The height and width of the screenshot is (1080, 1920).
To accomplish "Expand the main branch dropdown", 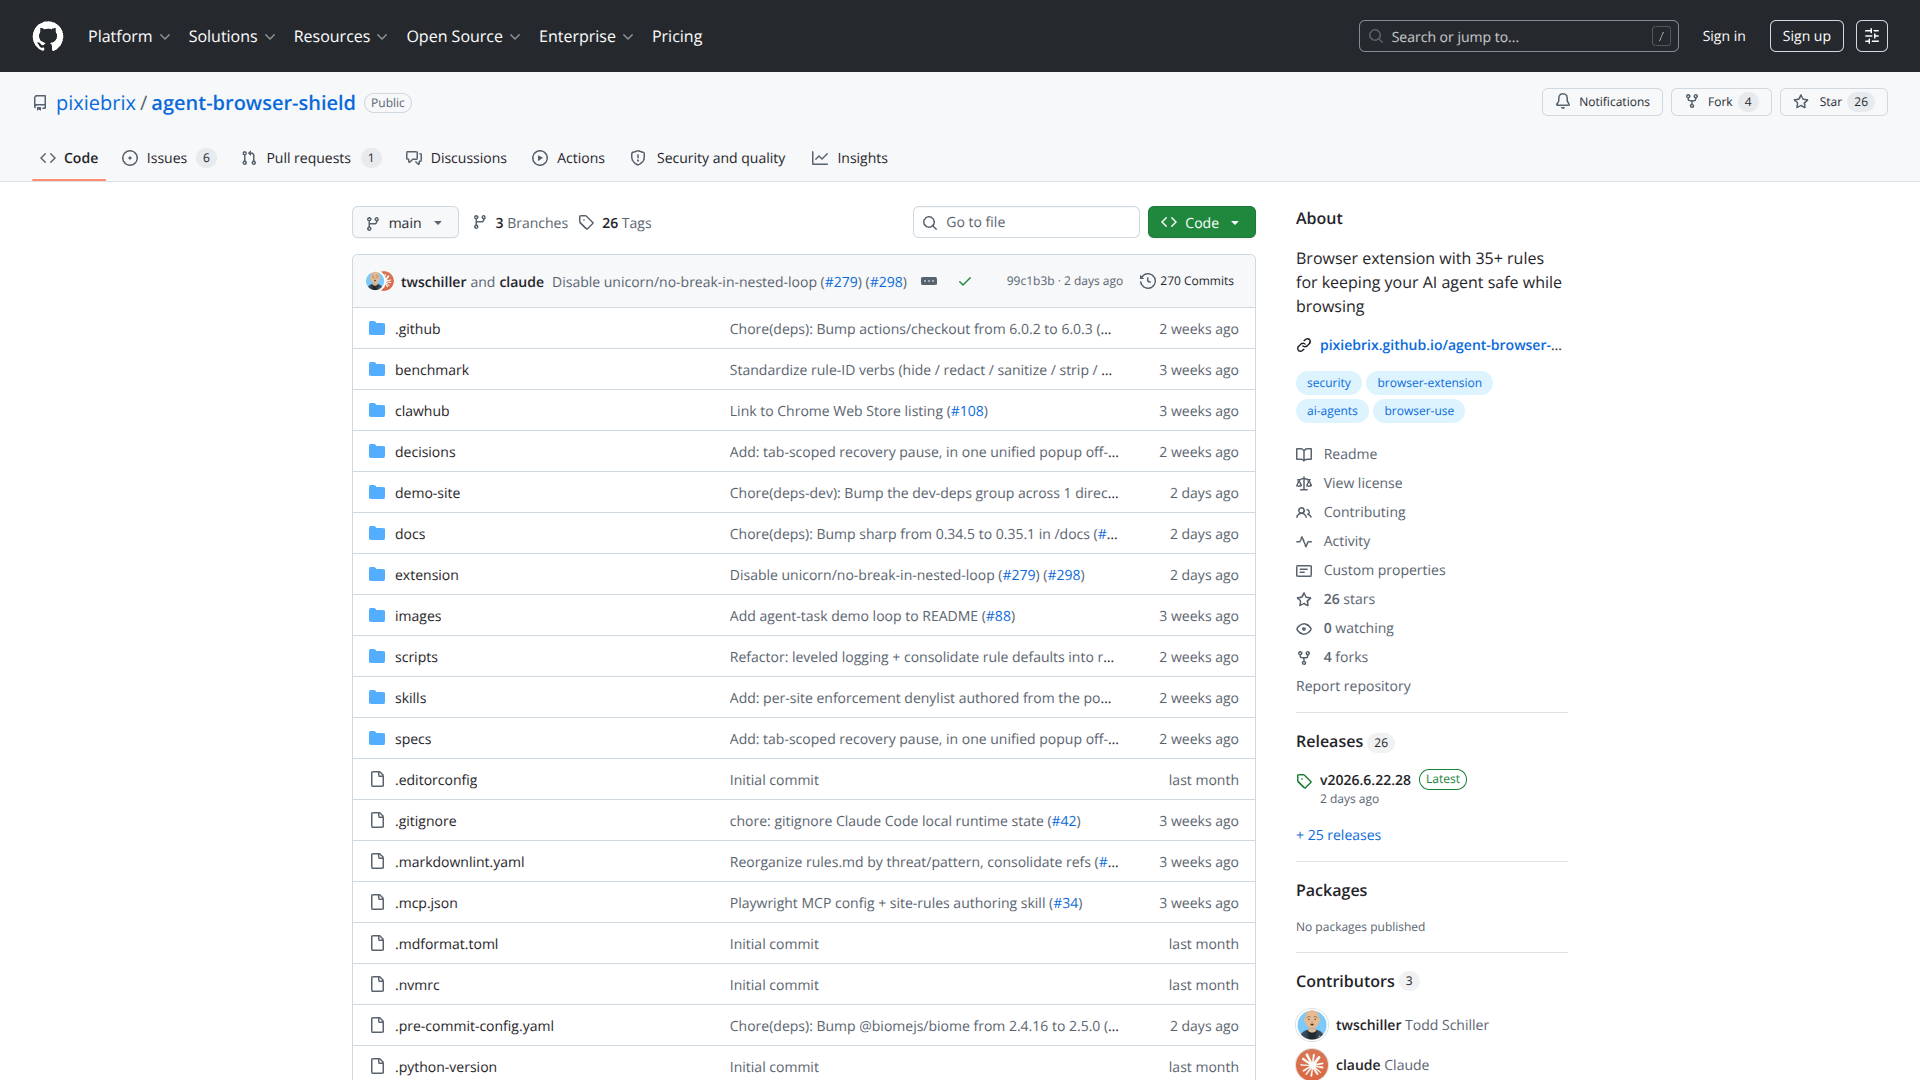I will (x=405, y=222).
